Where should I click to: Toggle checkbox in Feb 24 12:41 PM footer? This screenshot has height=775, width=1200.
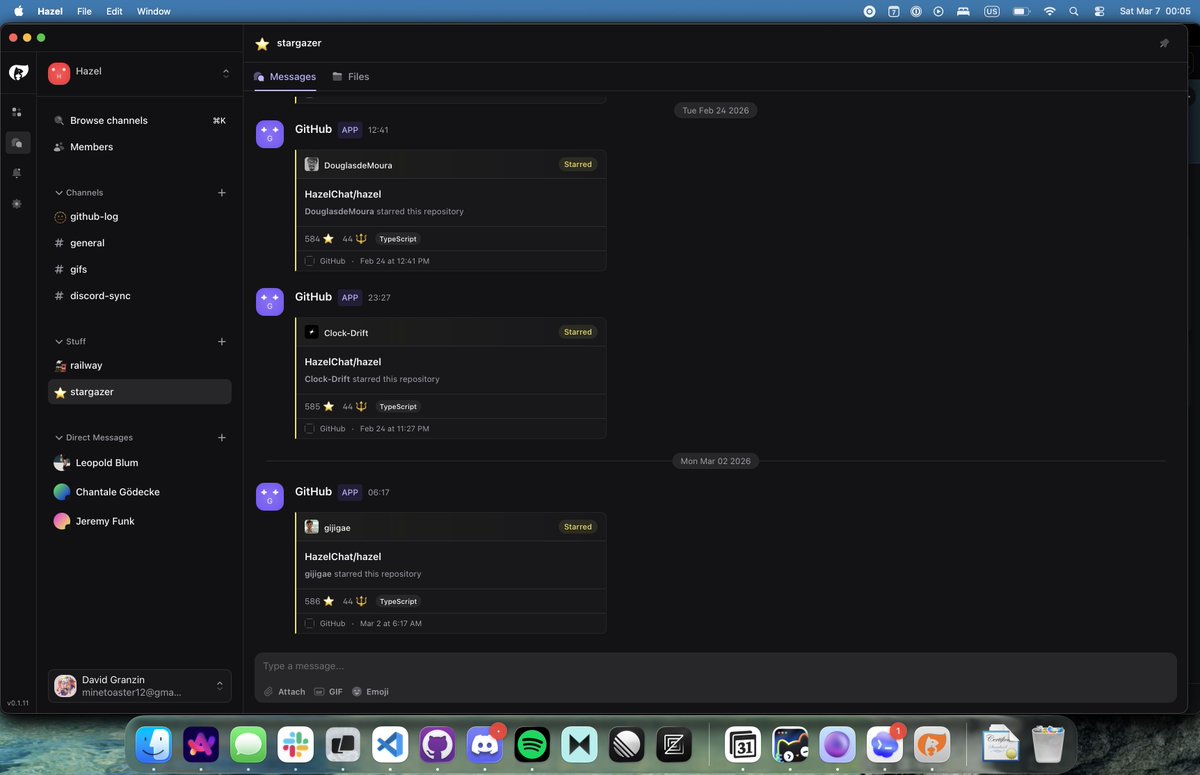(310, 261)
